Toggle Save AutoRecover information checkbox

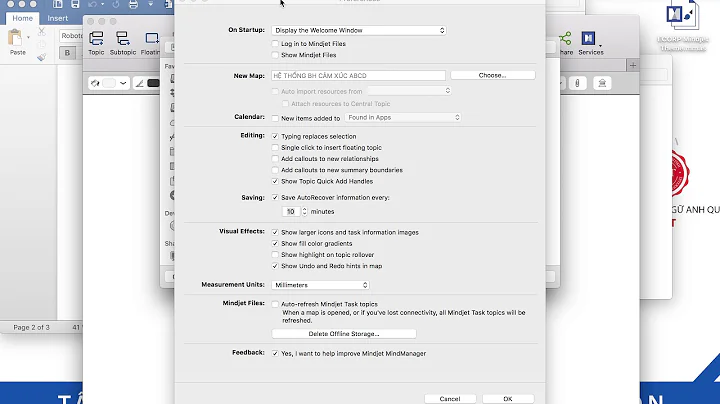275,197
